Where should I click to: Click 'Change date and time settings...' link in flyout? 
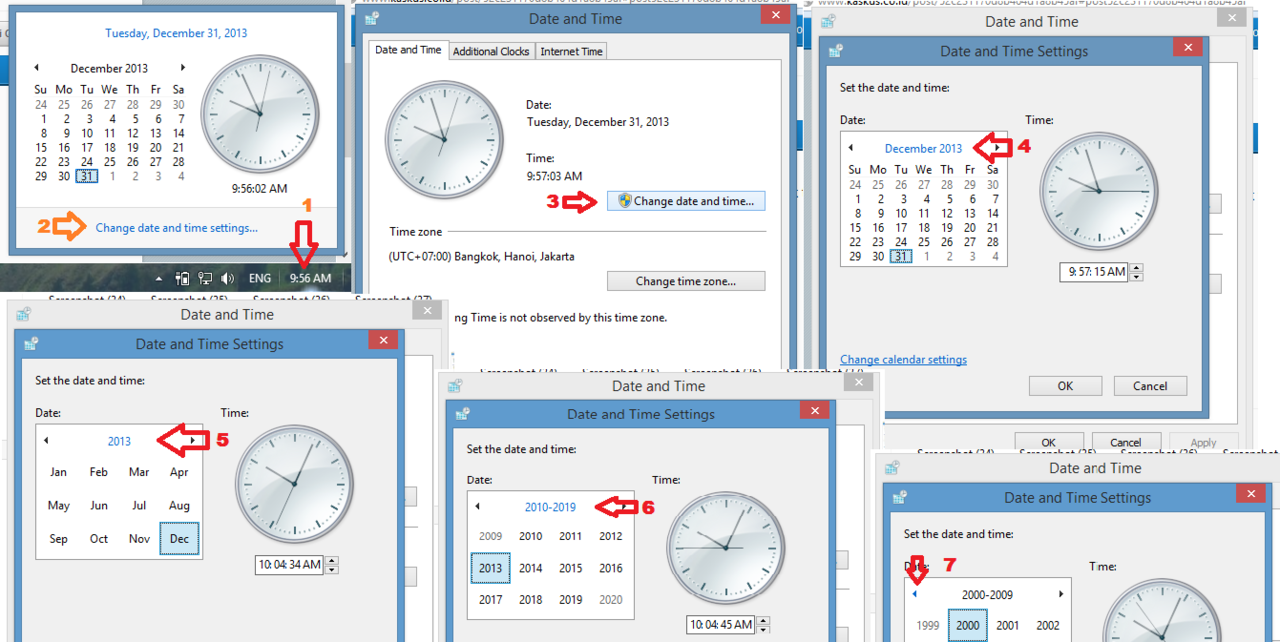pos(177,228)
